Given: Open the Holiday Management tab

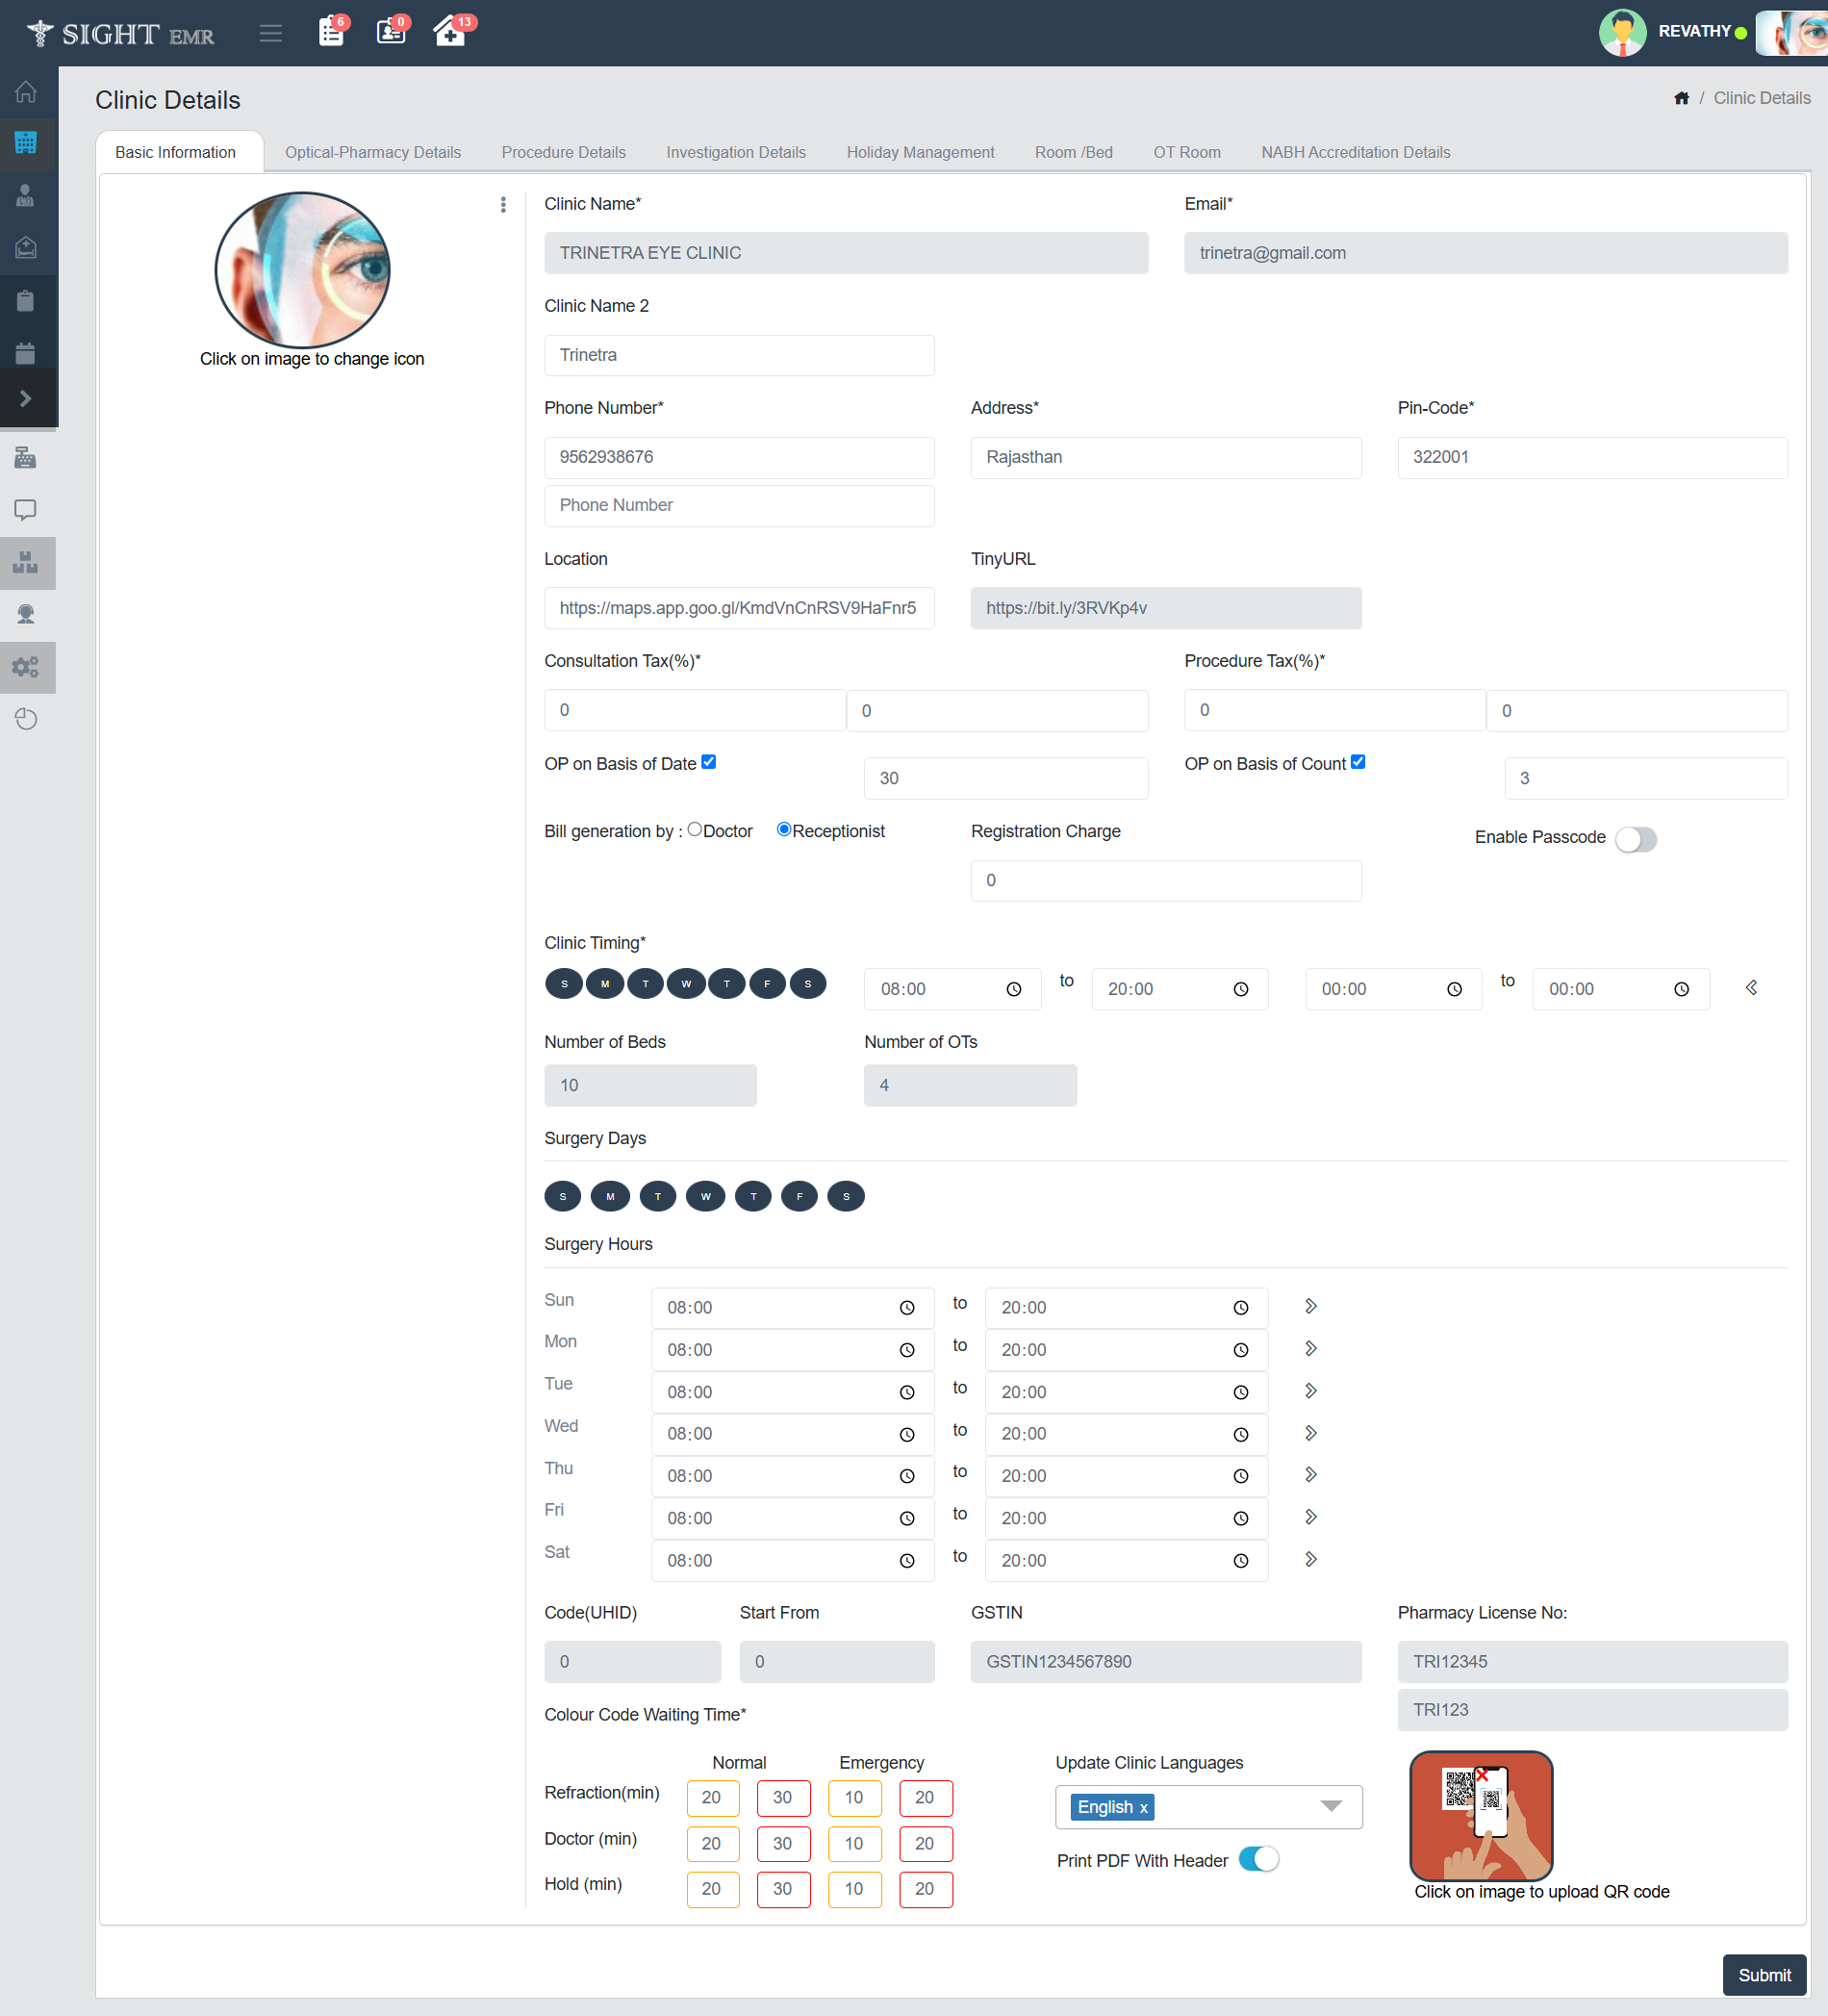Looking at the screenshot, I should [x=920, y=152].
